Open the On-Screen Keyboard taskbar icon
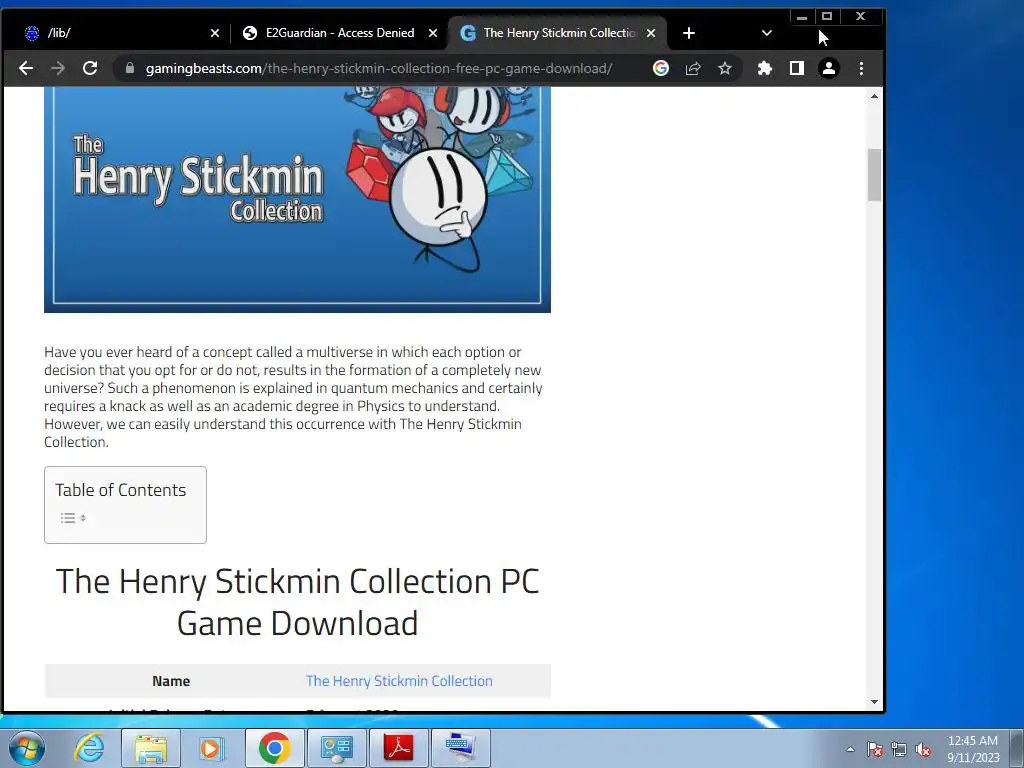The width and height of the screenshot is (1024, 768). [461, 748]
